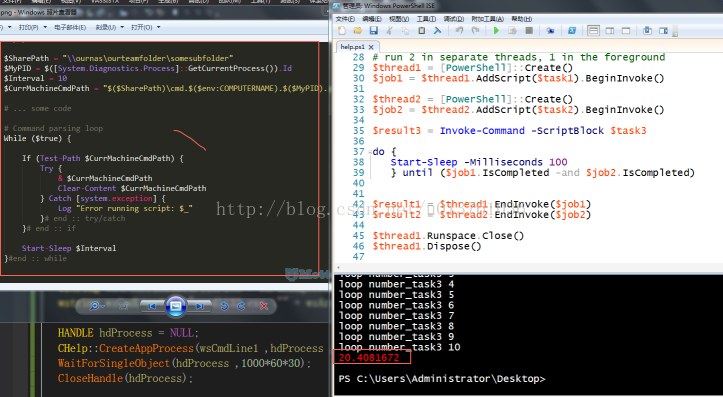Open the 附加工具(A) menu in PowerShell ISE

(x=487, y=19)
